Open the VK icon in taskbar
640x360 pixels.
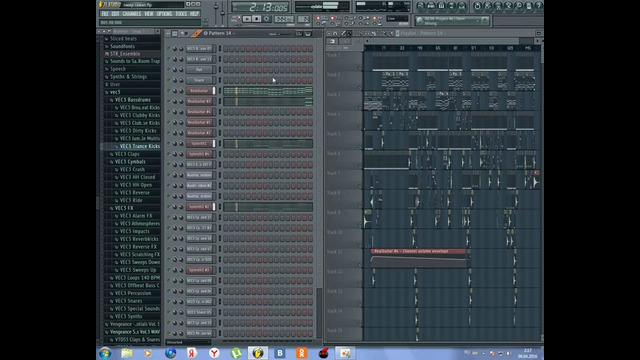280,353
